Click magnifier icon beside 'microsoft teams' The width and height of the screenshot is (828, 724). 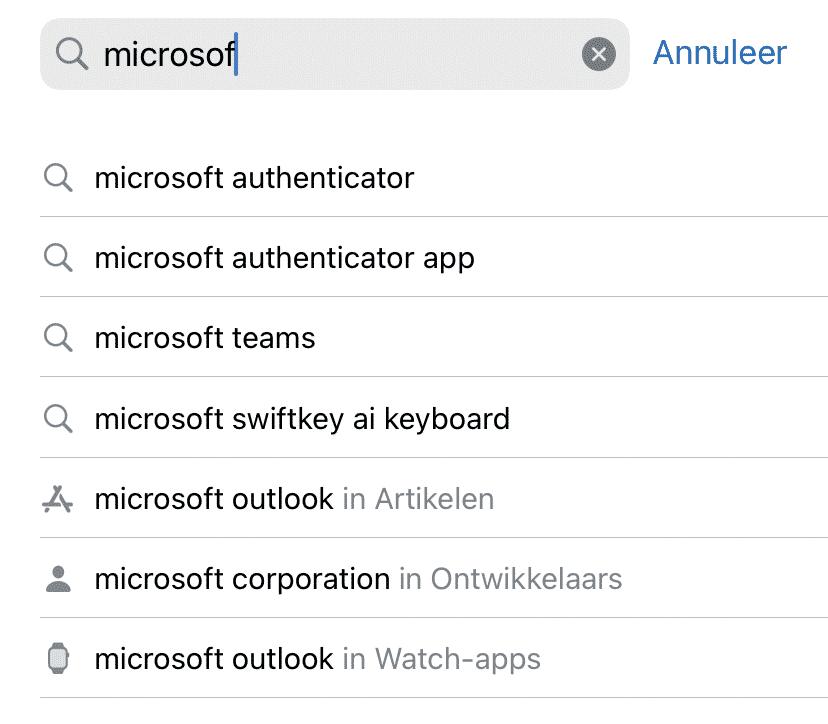click(59, 338)
